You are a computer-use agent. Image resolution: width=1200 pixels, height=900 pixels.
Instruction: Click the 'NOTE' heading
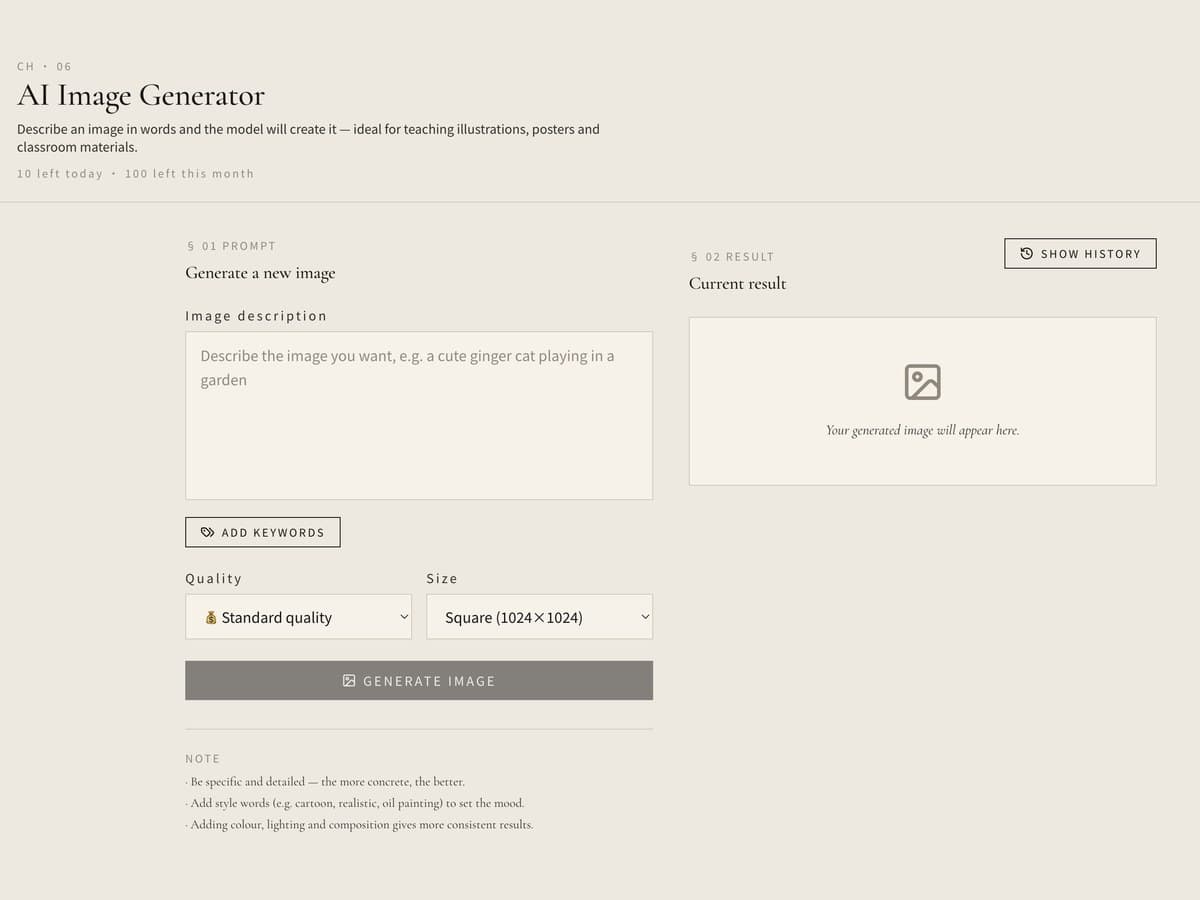(203, 759)
